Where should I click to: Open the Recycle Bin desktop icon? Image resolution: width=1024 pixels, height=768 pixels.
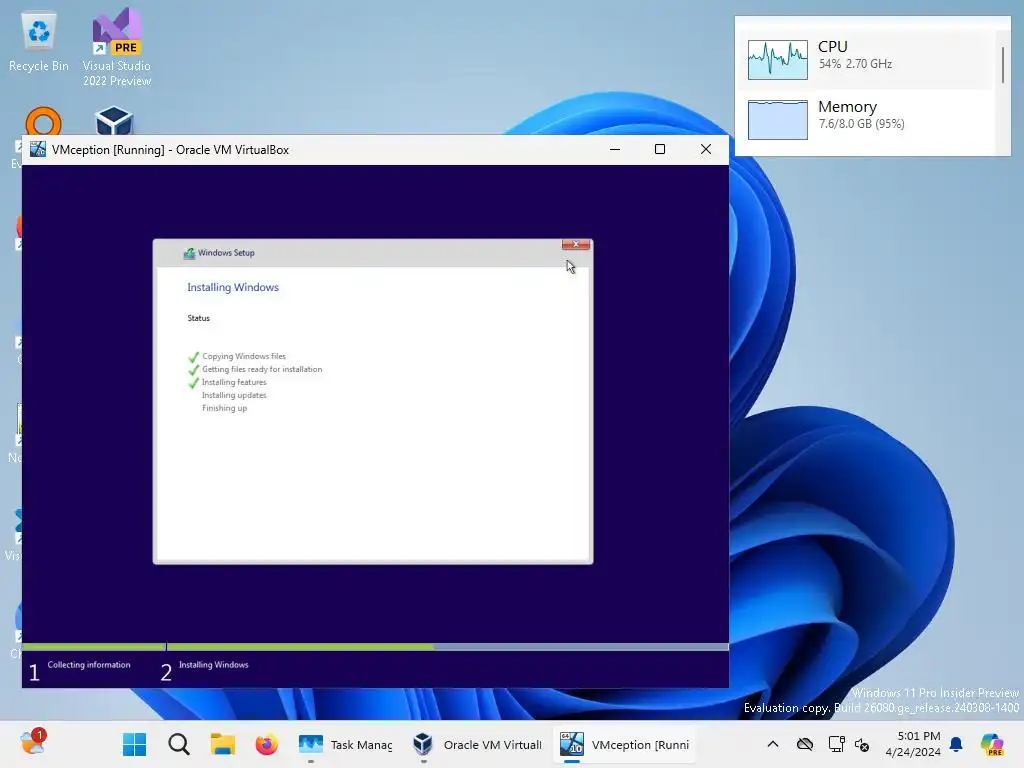(39, 42)
